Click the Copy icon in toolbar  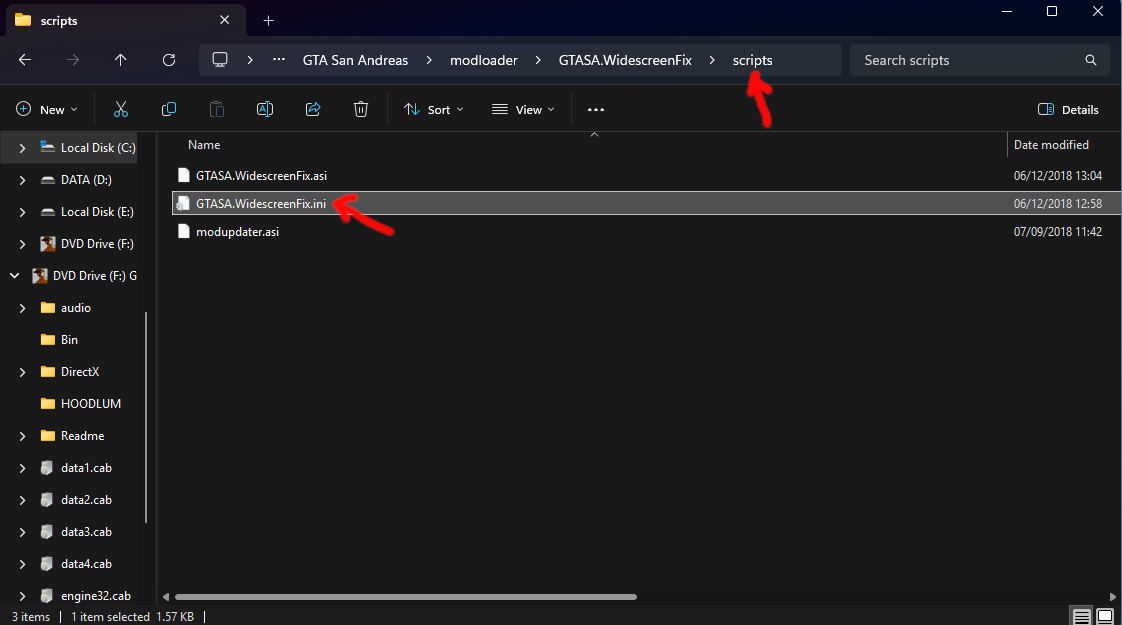pos(169,110)
